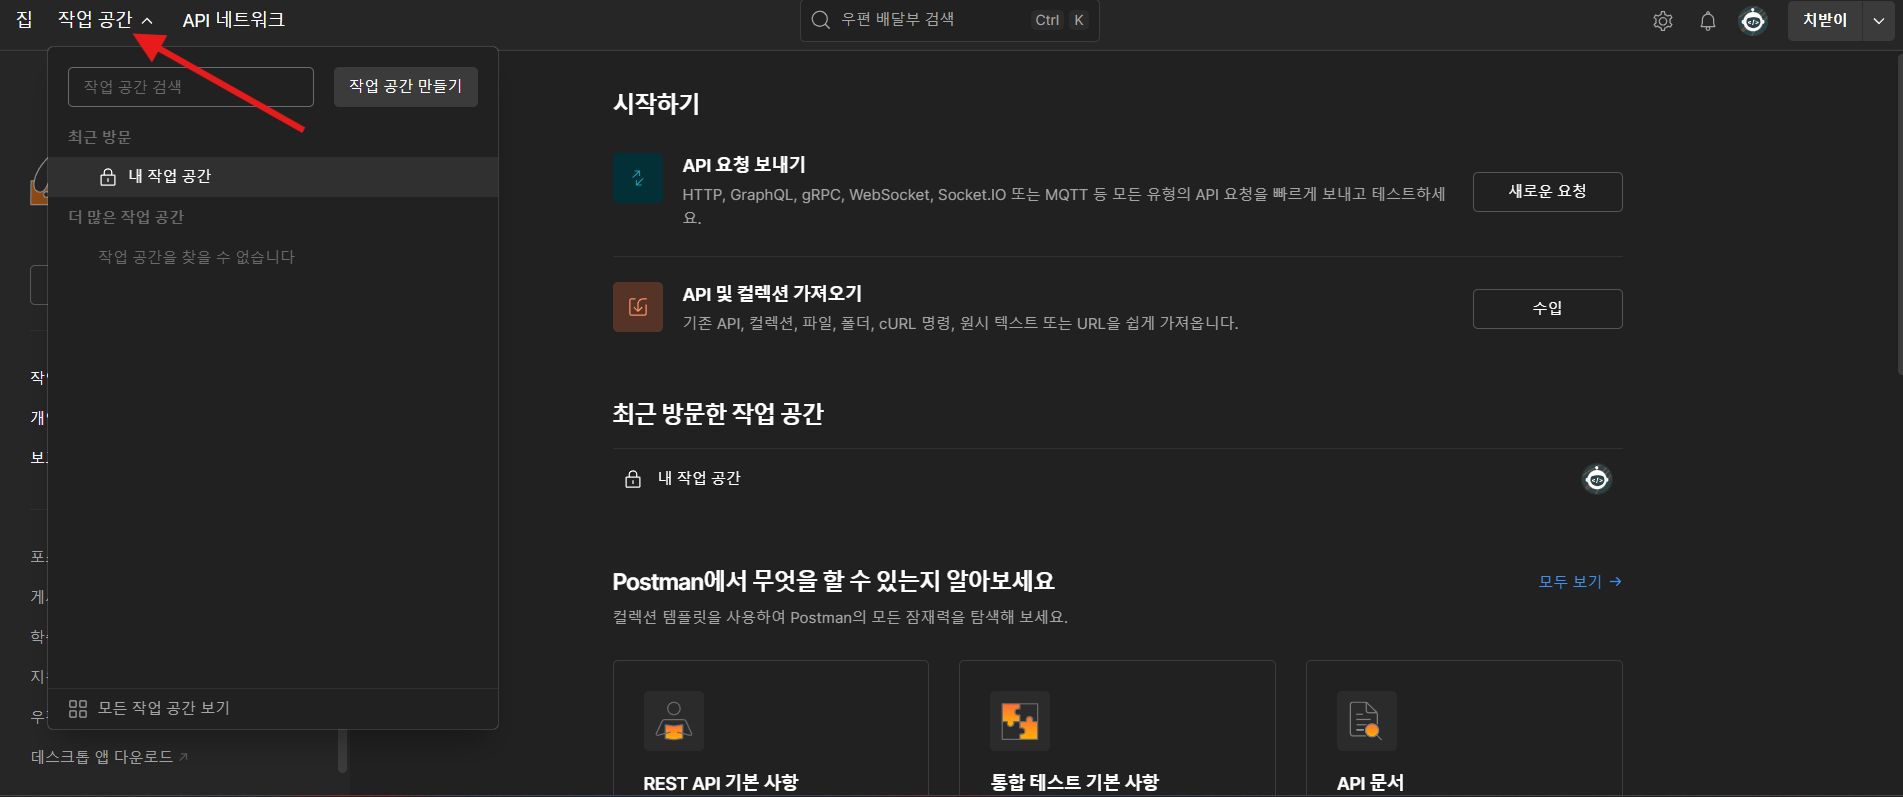Focus the 우편 배달부 검색 search bar

[x=949, y=20]
